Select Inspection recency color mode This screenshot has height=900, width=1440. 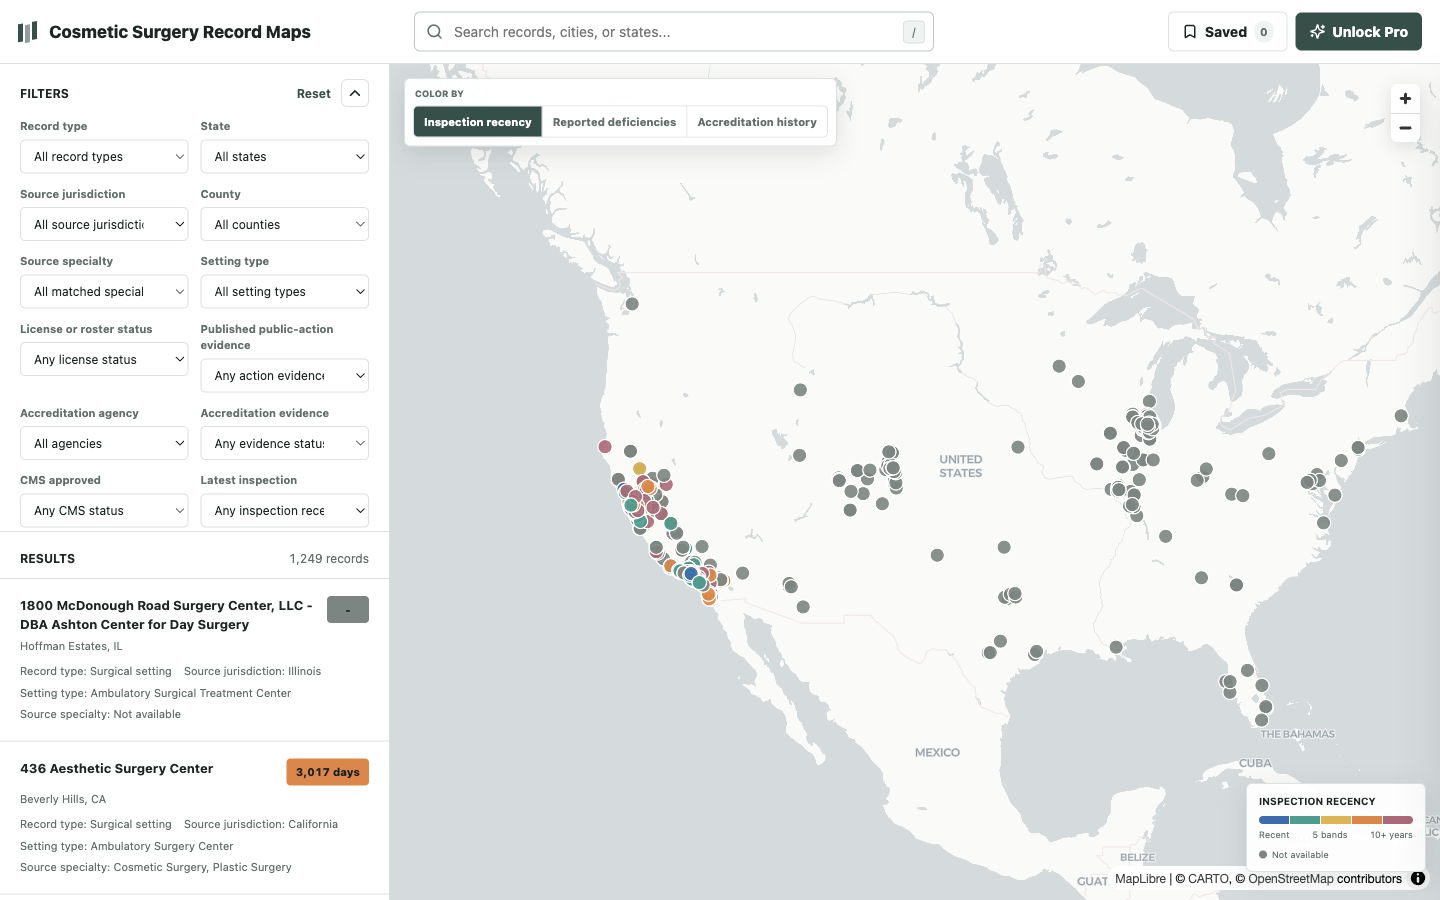[x=478, y=122]
